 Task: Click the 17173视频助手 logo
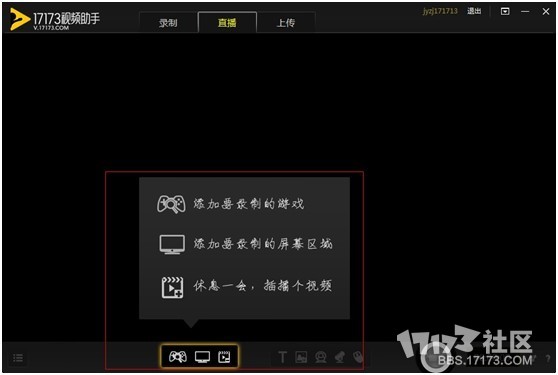[55, 19]
